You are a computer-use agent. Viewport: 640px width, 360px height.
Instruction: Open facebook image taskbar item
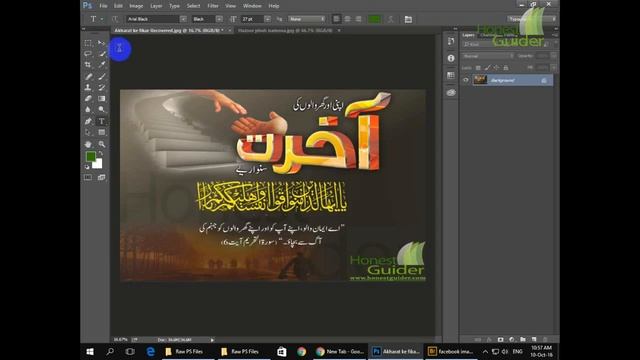(x=451, y=351)
